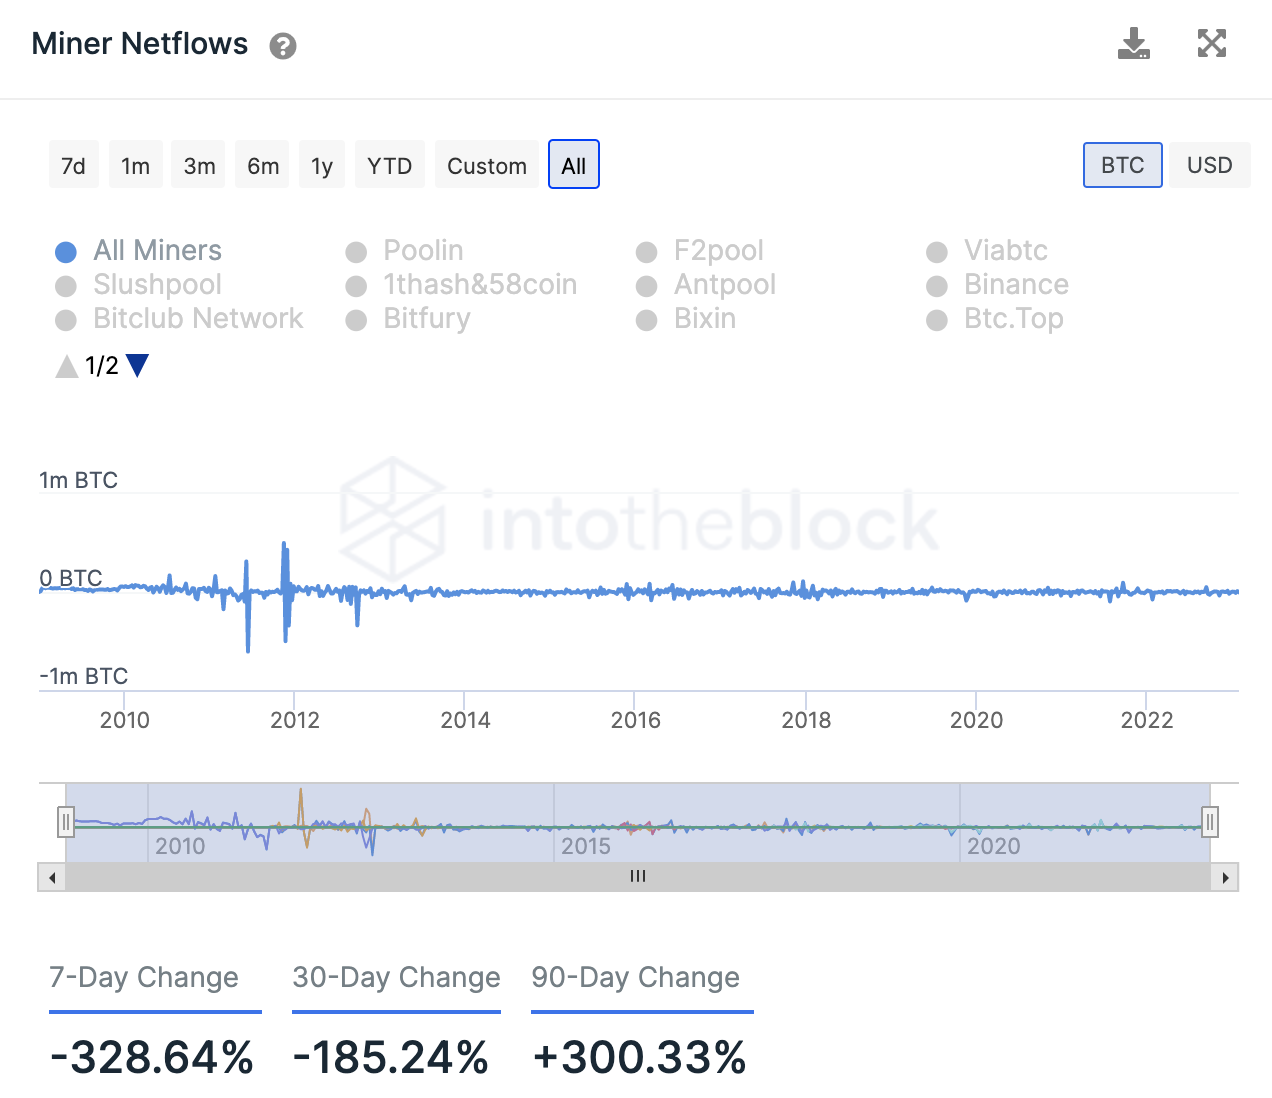Click the left navigator range handle
The width and height of the screenshot is (1272, 1098).
click(x=66, y=822)
